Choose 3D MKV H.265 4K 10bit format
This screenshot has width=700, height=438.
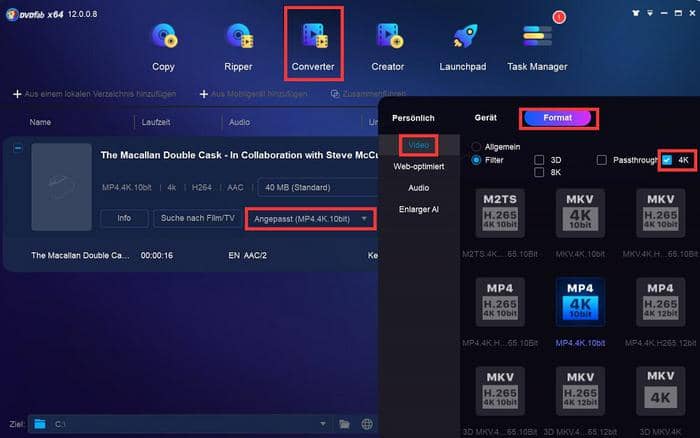(500, 391)
